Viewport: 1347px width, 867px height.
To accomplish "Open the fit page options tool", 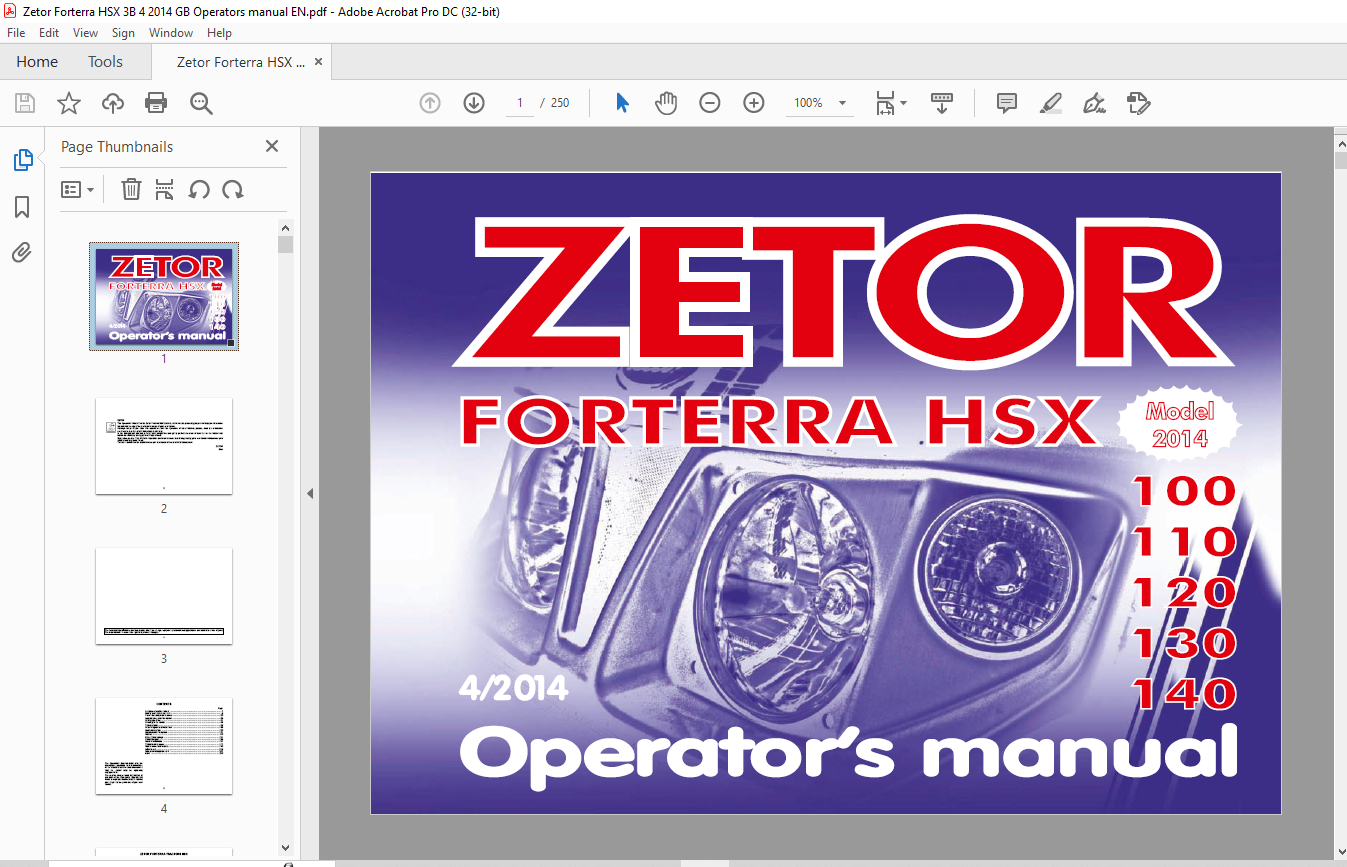I will pos(891,103).
